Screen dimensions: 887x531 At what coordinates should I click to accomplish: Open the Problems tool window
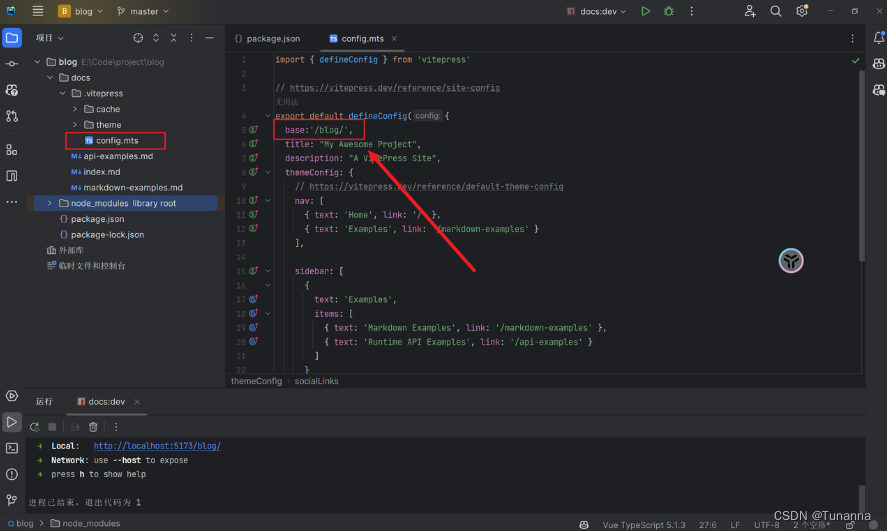pos(11,474)
